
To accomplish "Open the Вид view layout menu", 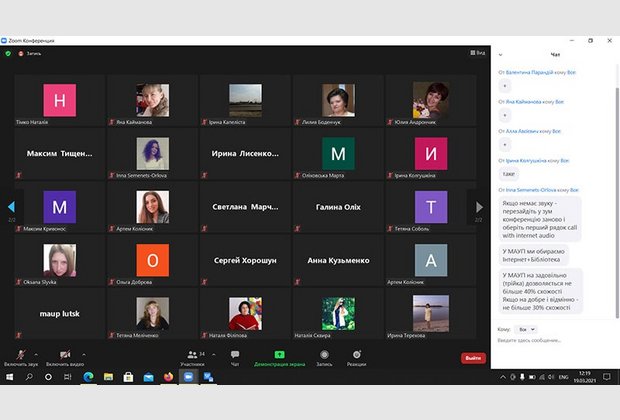I will coord(479,53).
